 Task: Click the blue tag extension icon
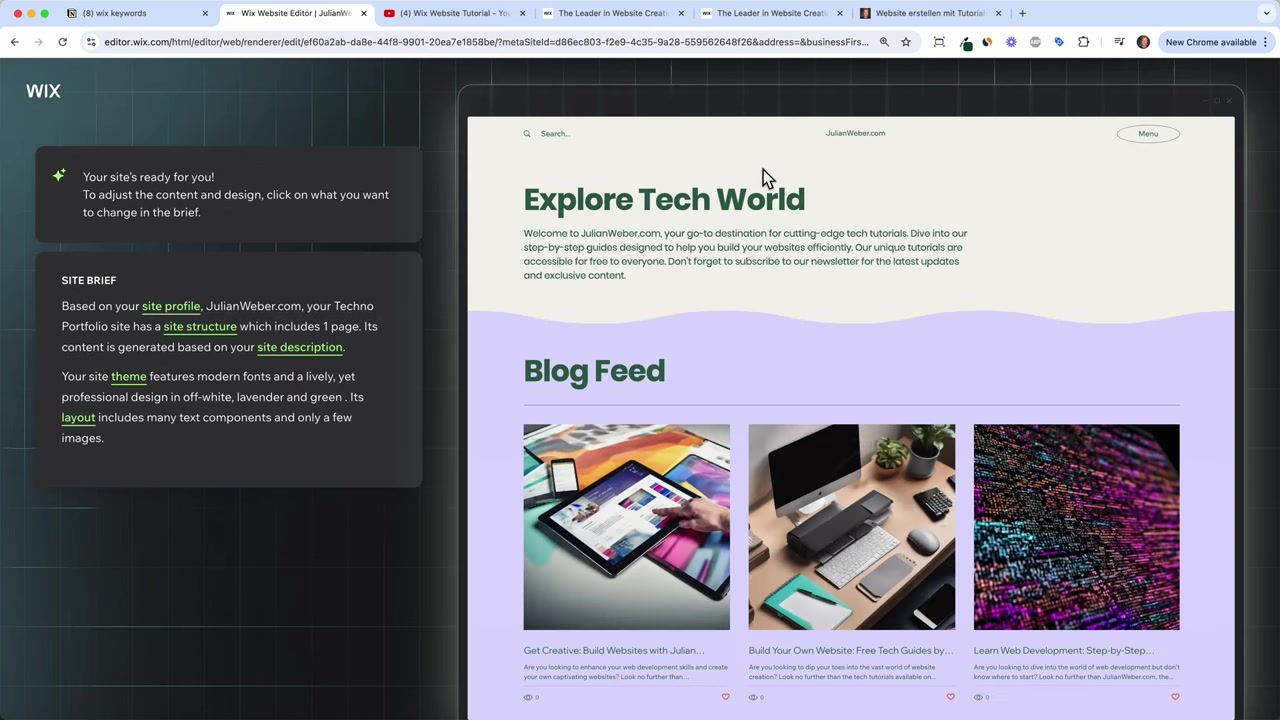1059,42
